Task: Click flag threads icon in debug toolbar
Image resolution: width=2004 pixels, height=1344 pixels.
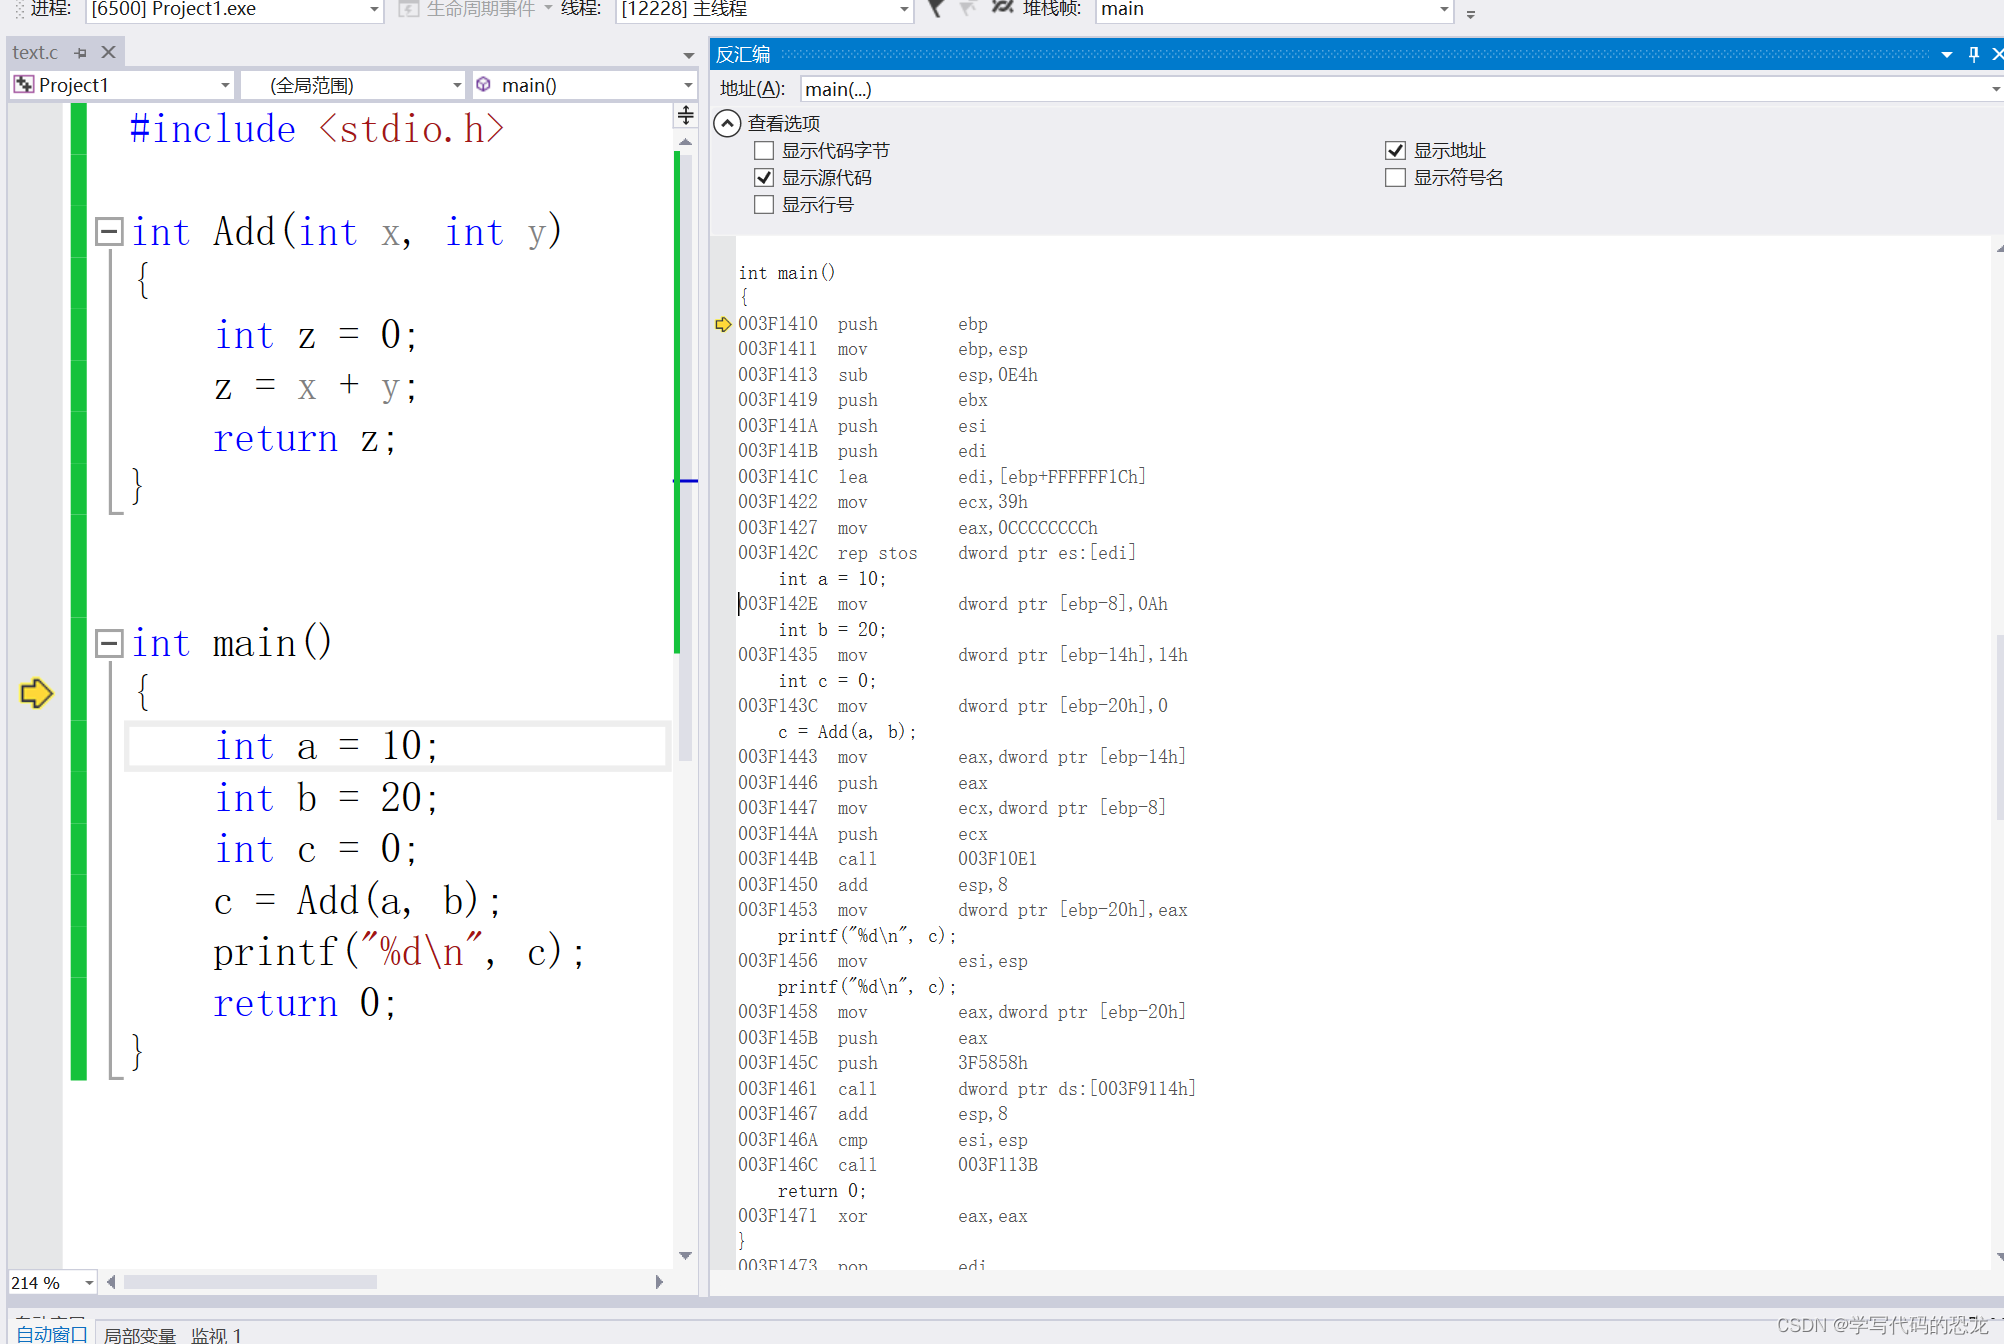Action: (935, 9)
